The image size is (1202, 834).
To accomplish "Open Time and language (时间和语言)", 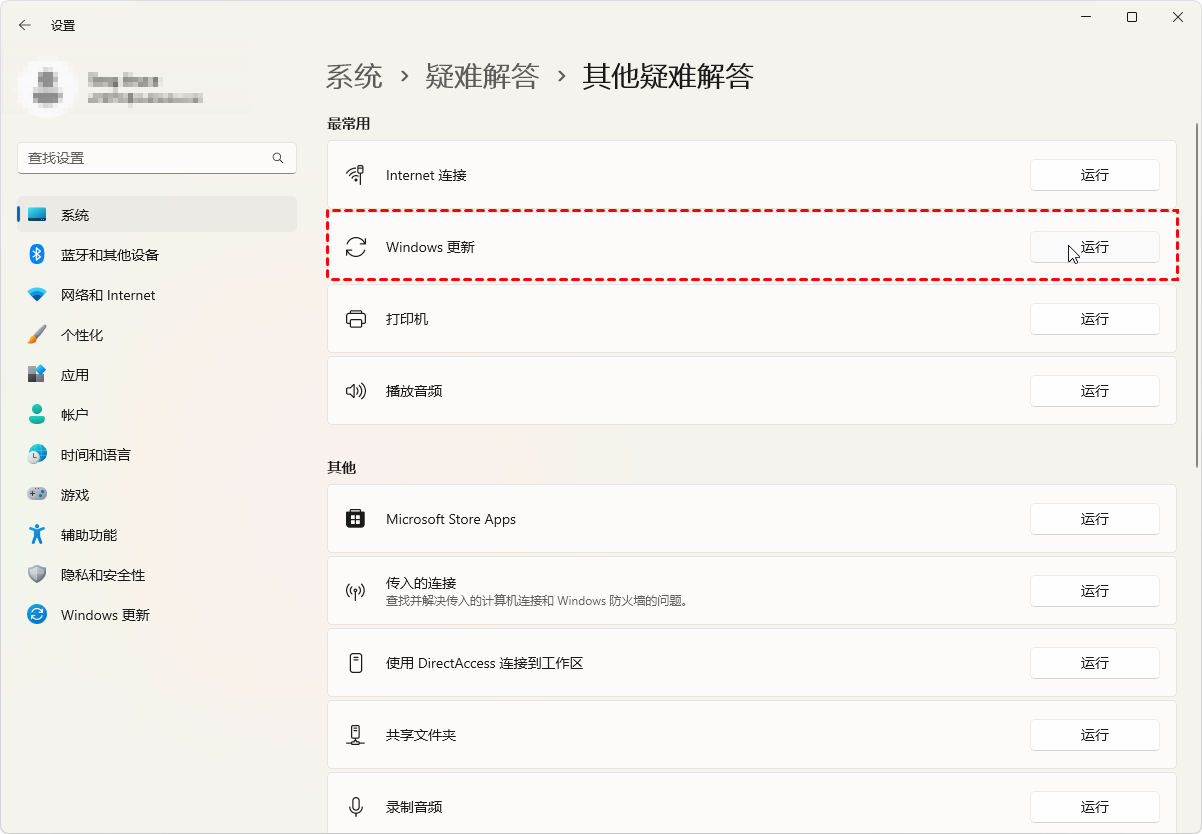I will 96,455.
